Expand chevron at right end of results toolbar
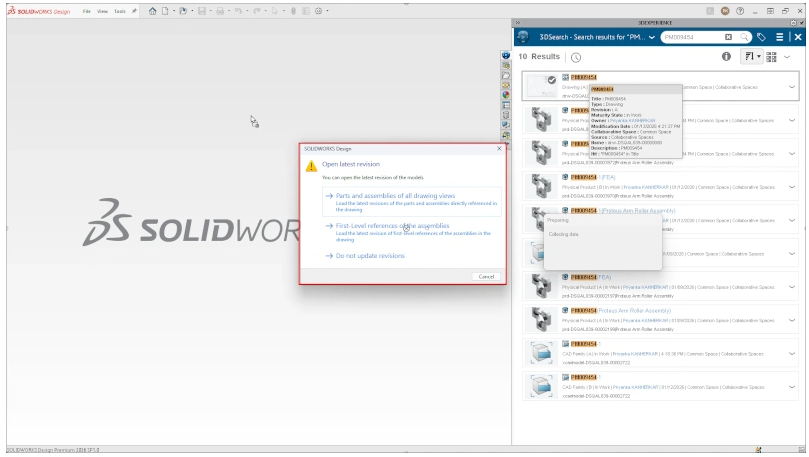The width and height of the screenshot is (809, 457). [x=787, y=57]
